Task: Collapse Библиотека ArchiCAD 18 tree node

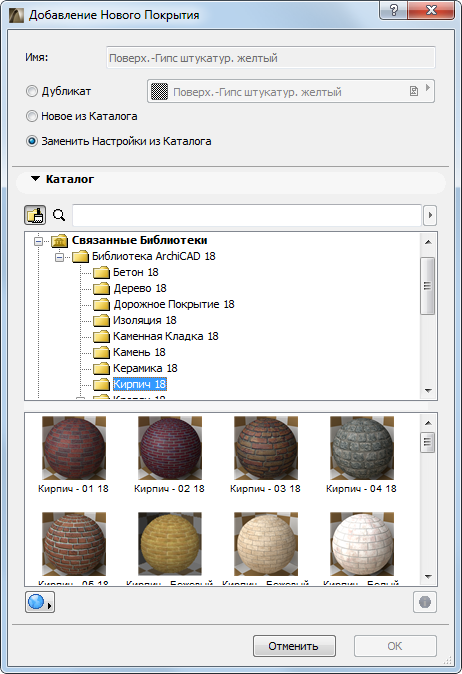Action: (x=59, y=257)
